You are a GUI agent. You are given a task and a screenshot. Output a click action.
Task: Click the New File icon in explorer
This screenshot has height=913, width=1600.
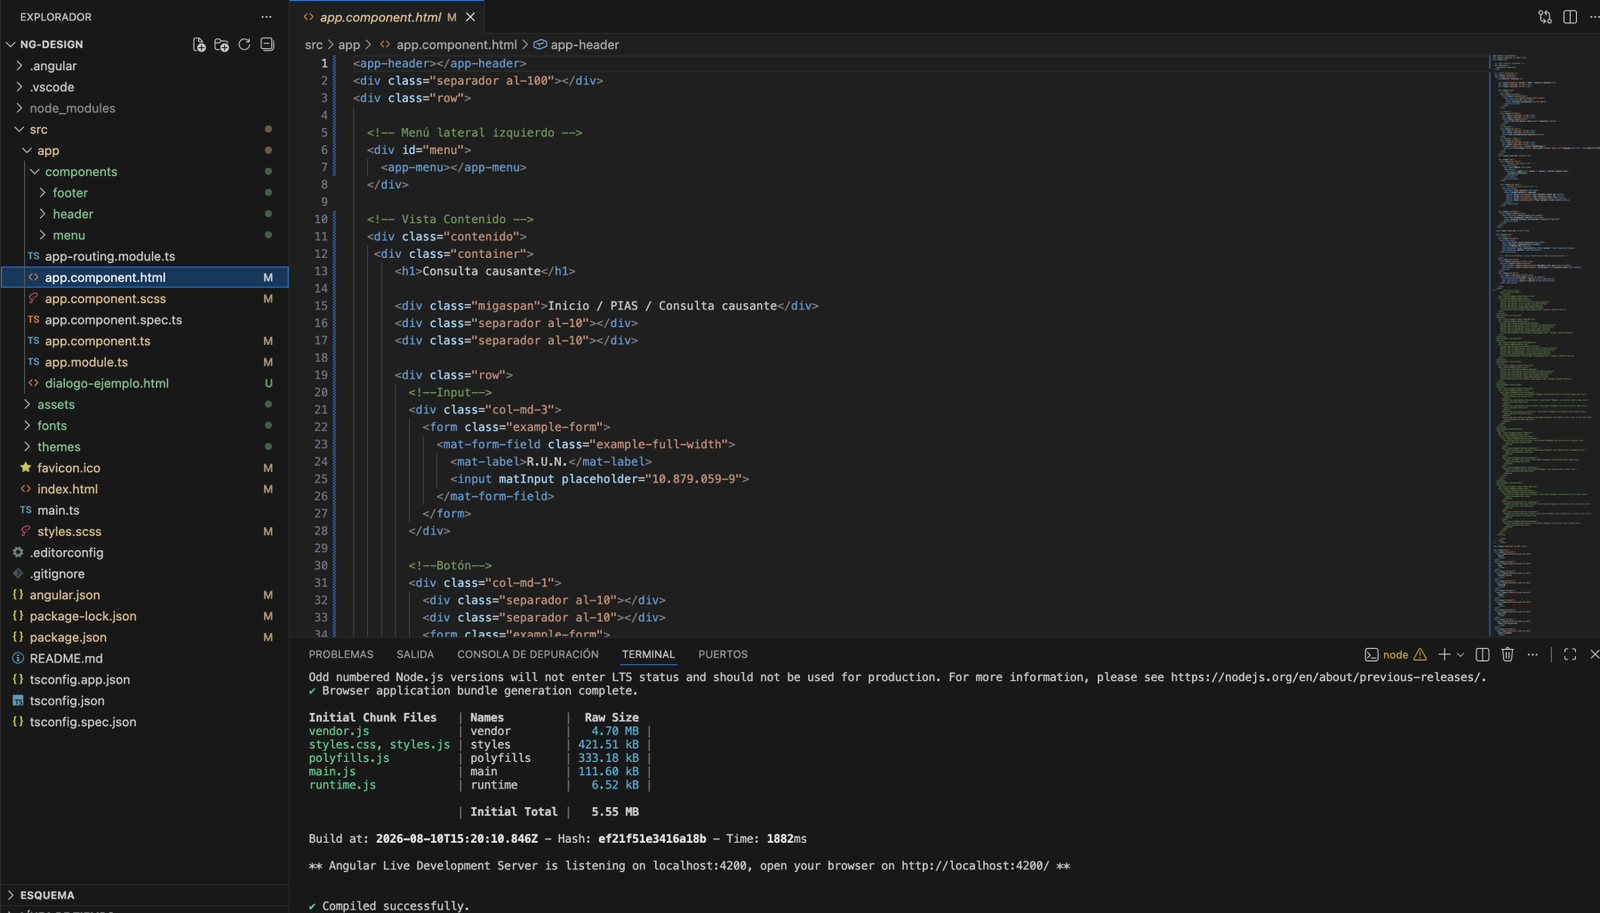pyautogui.click(x=199, y=44)
